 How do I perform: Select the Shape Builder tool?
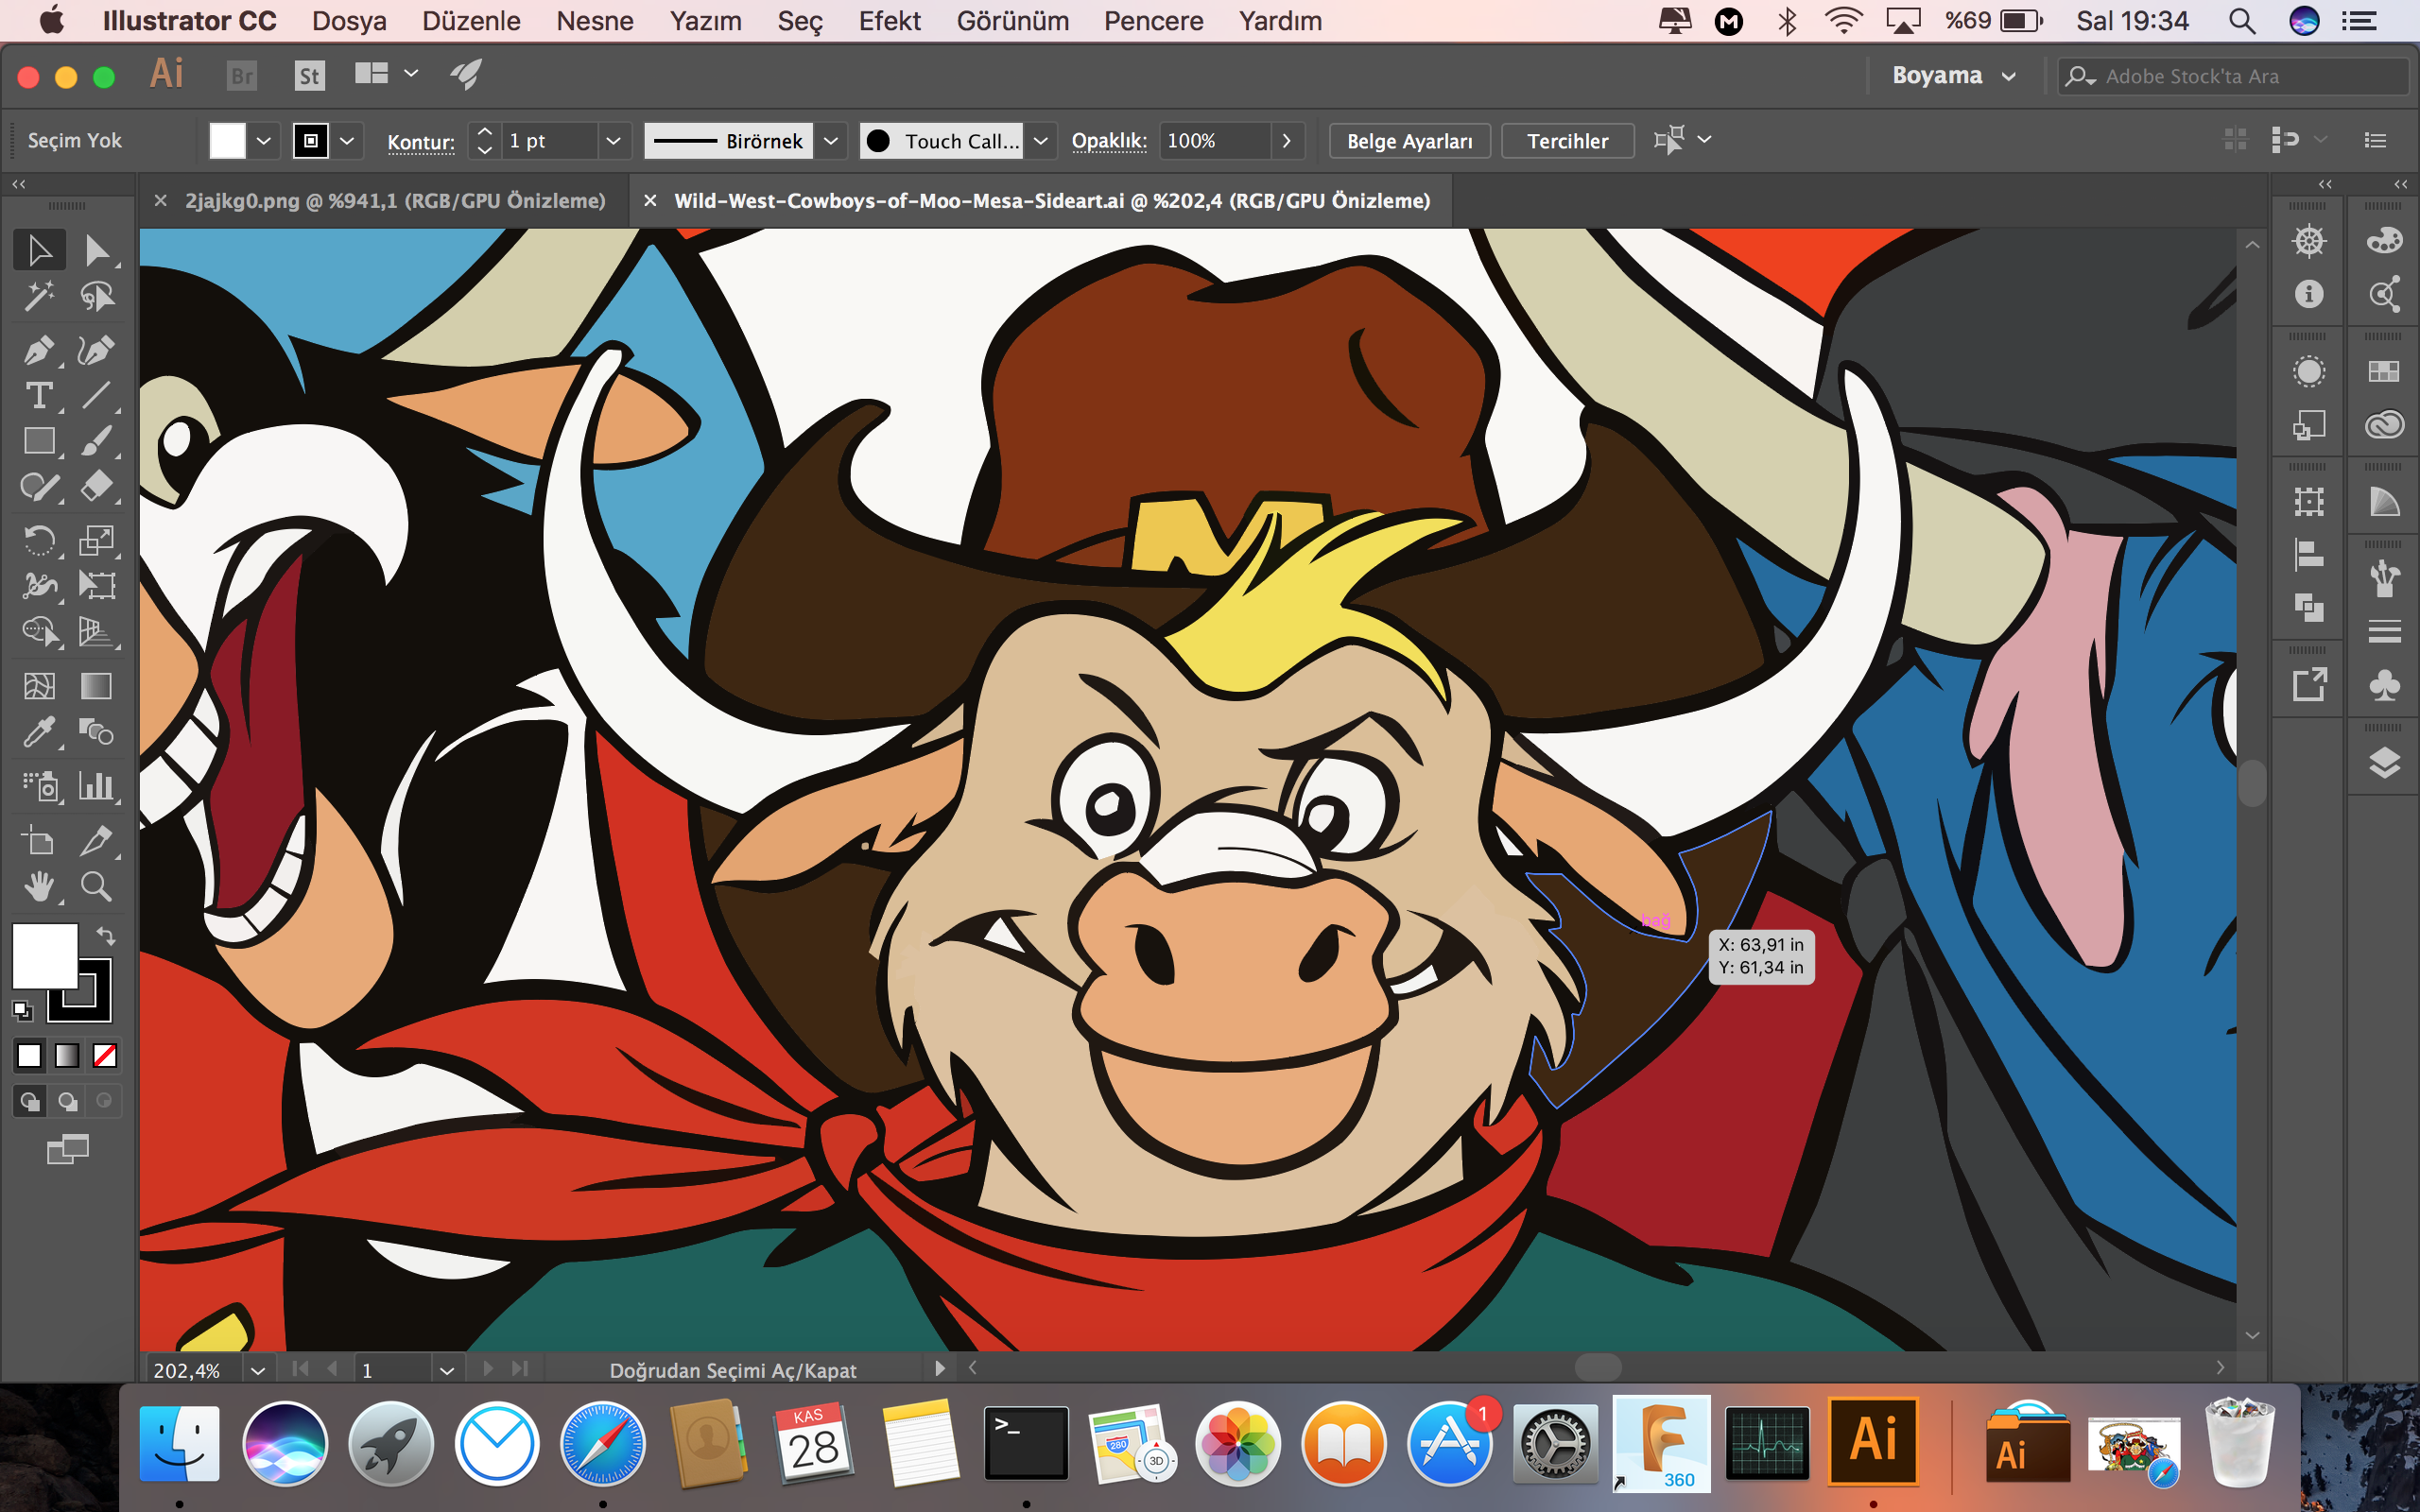(40, 631)
